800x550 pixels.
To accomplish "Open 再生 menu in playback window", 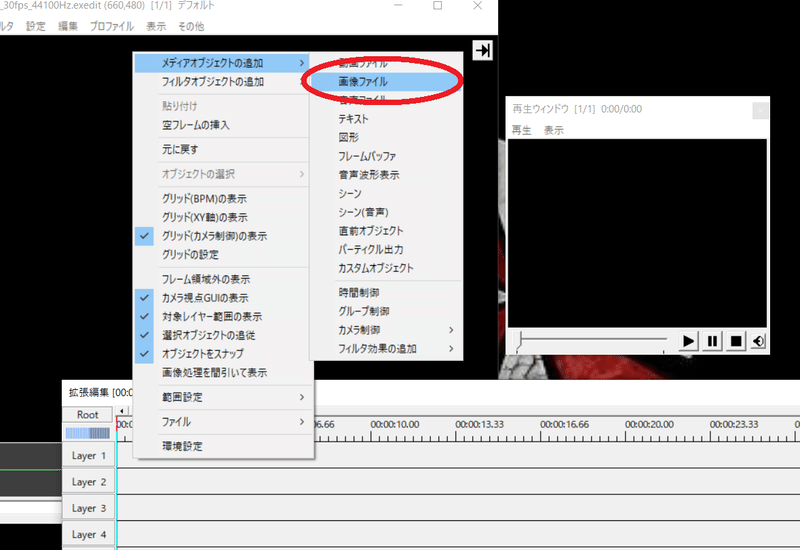I will [521, 130].
